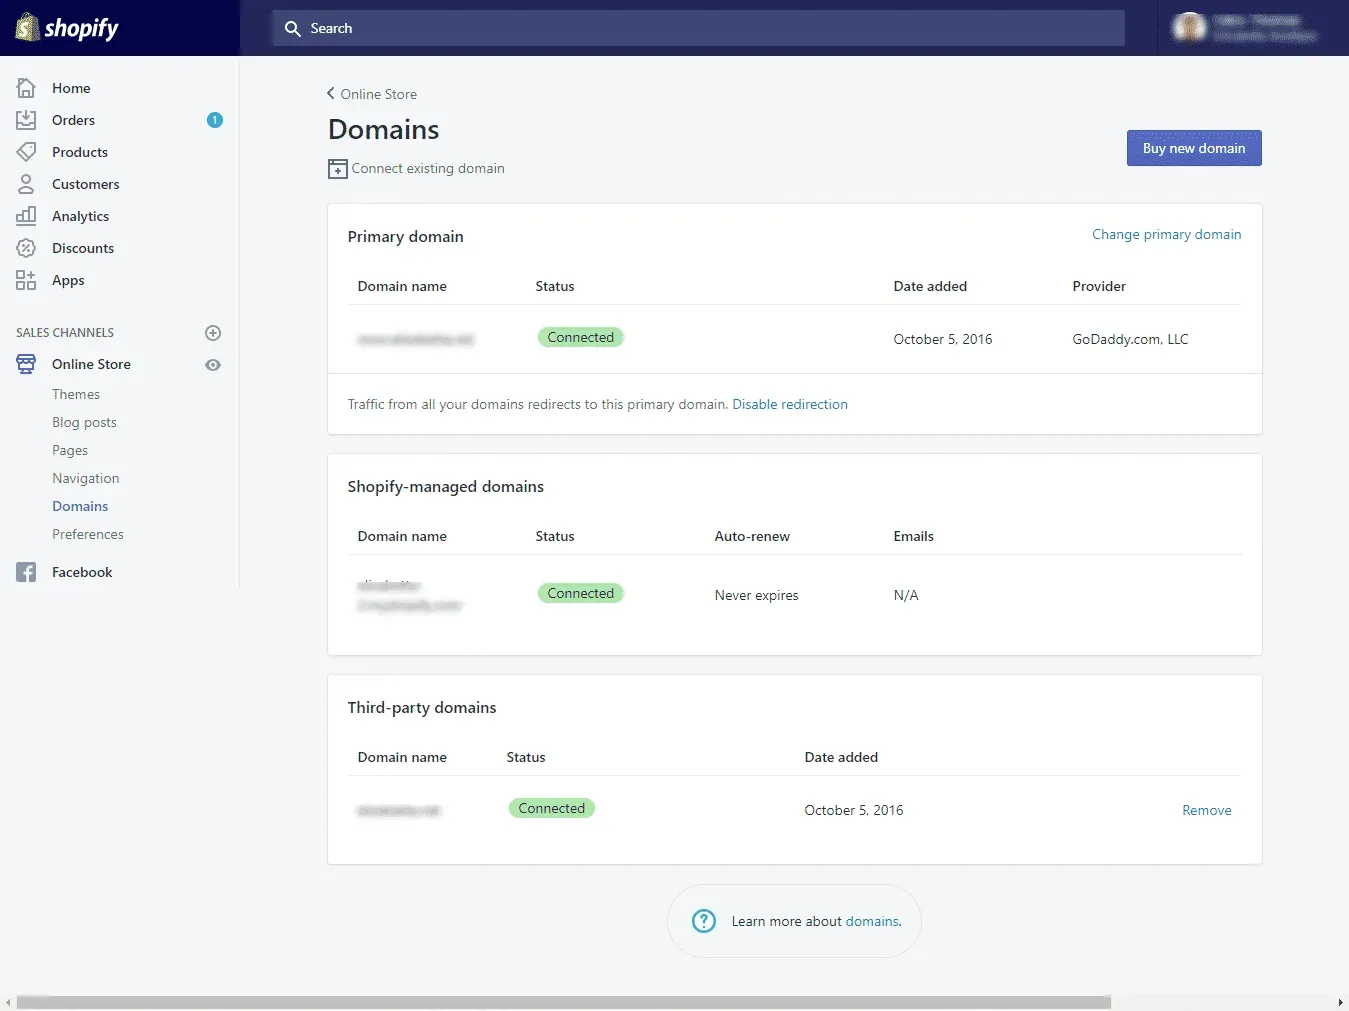Viewport: 1349px width, 1011px height.
Task: Select the Home icon in the sidebar
Action: [x=26, y=88]
